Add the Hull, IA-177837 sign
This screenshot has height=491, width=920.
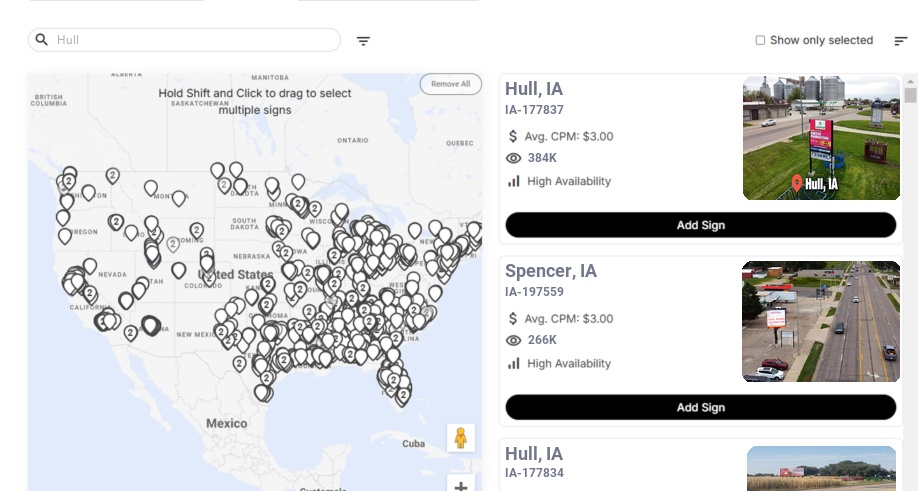(700, 225)
